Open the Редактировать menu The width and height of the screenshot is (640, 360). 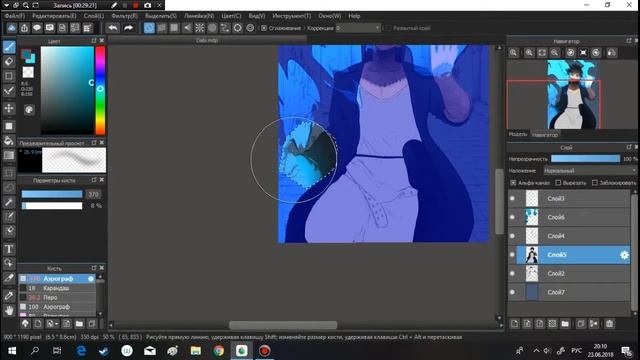54,16
